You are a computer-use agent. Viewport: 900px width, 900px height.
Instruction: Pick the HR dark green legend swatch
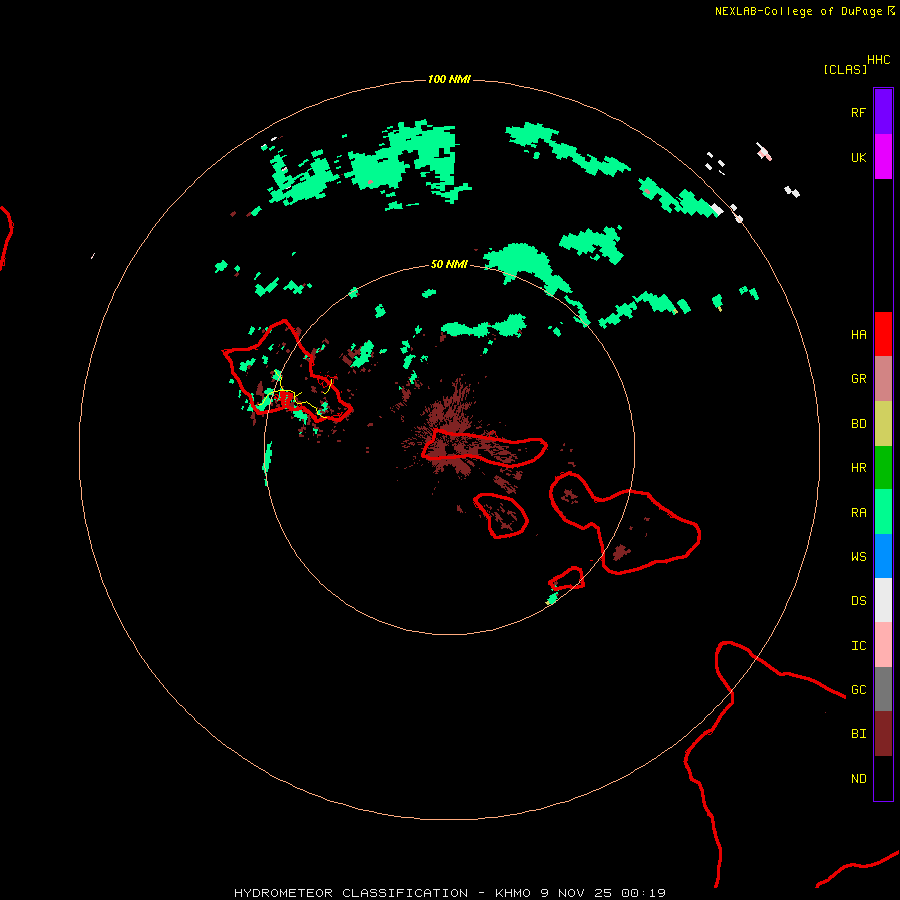(883, 467)
